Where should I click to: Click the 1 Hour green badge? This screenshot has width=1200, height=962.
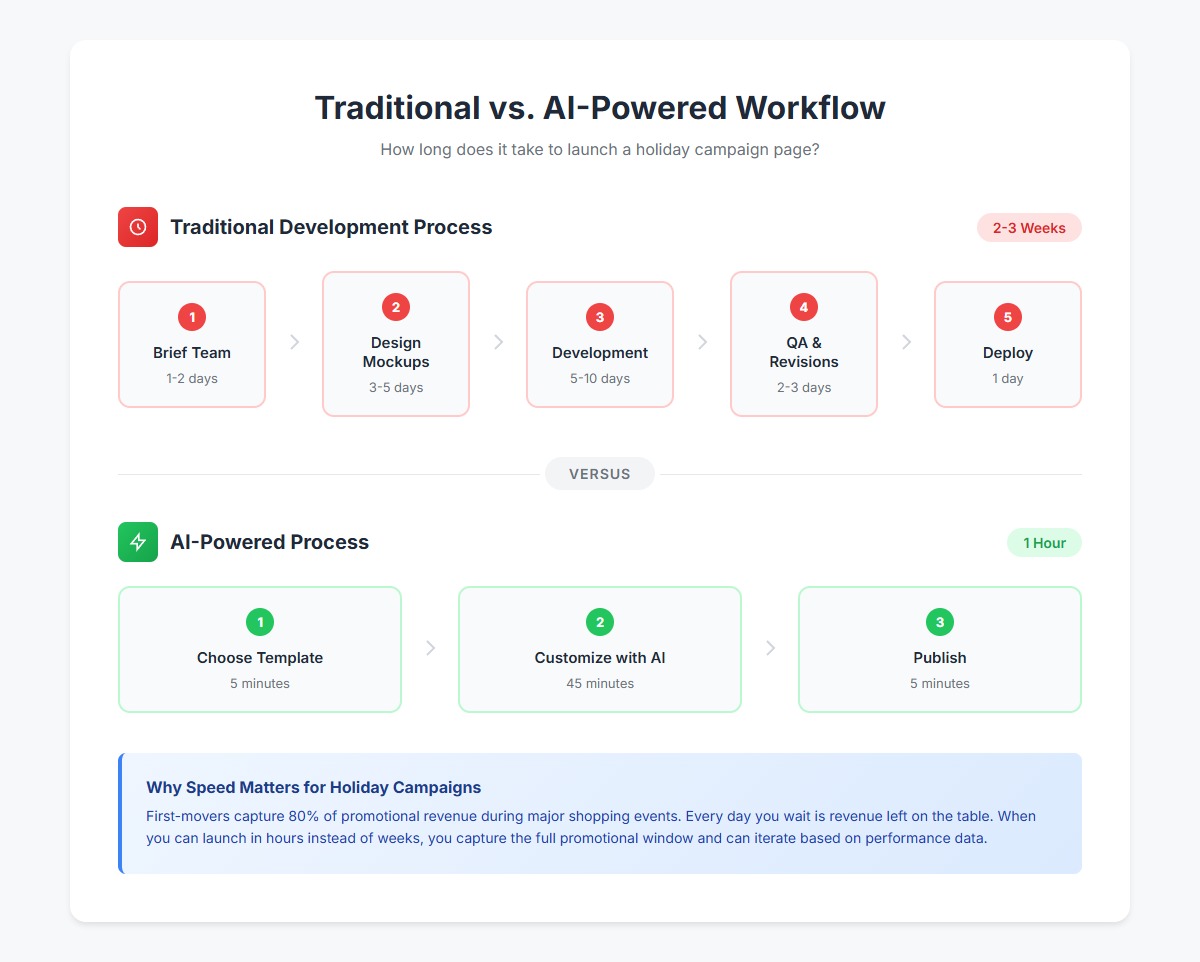[1044, 543]
